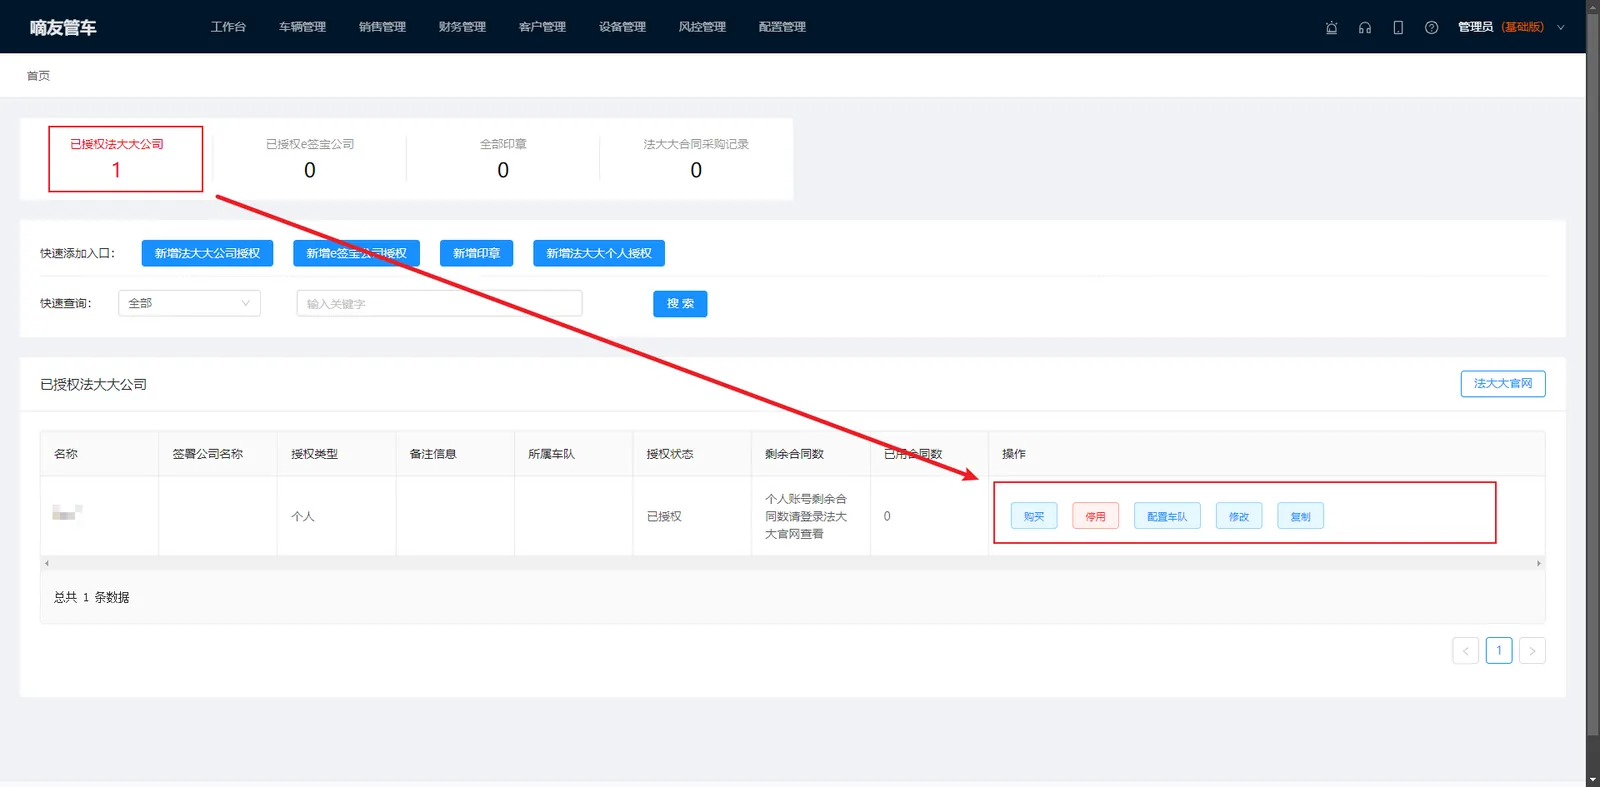Click the red 停用 action button
Image resolution: width=1600 pixels, height=787 pixels.
coord(1096,516)
